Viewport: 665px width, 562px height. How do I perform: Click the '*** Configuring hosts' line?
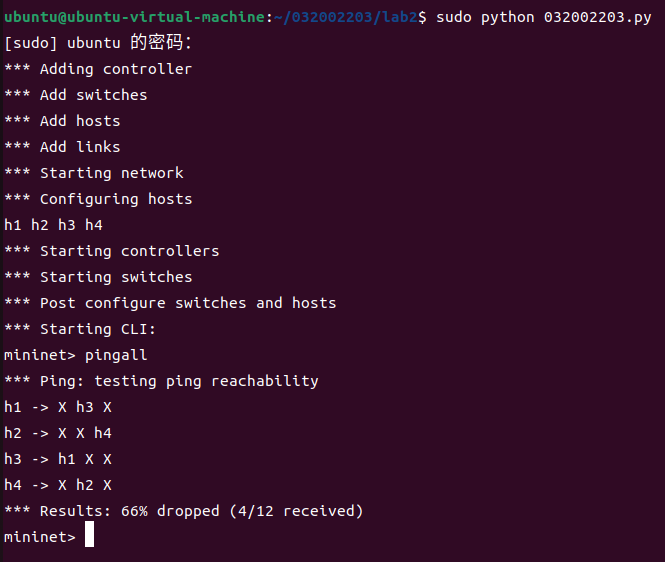(x=98, y=199)
